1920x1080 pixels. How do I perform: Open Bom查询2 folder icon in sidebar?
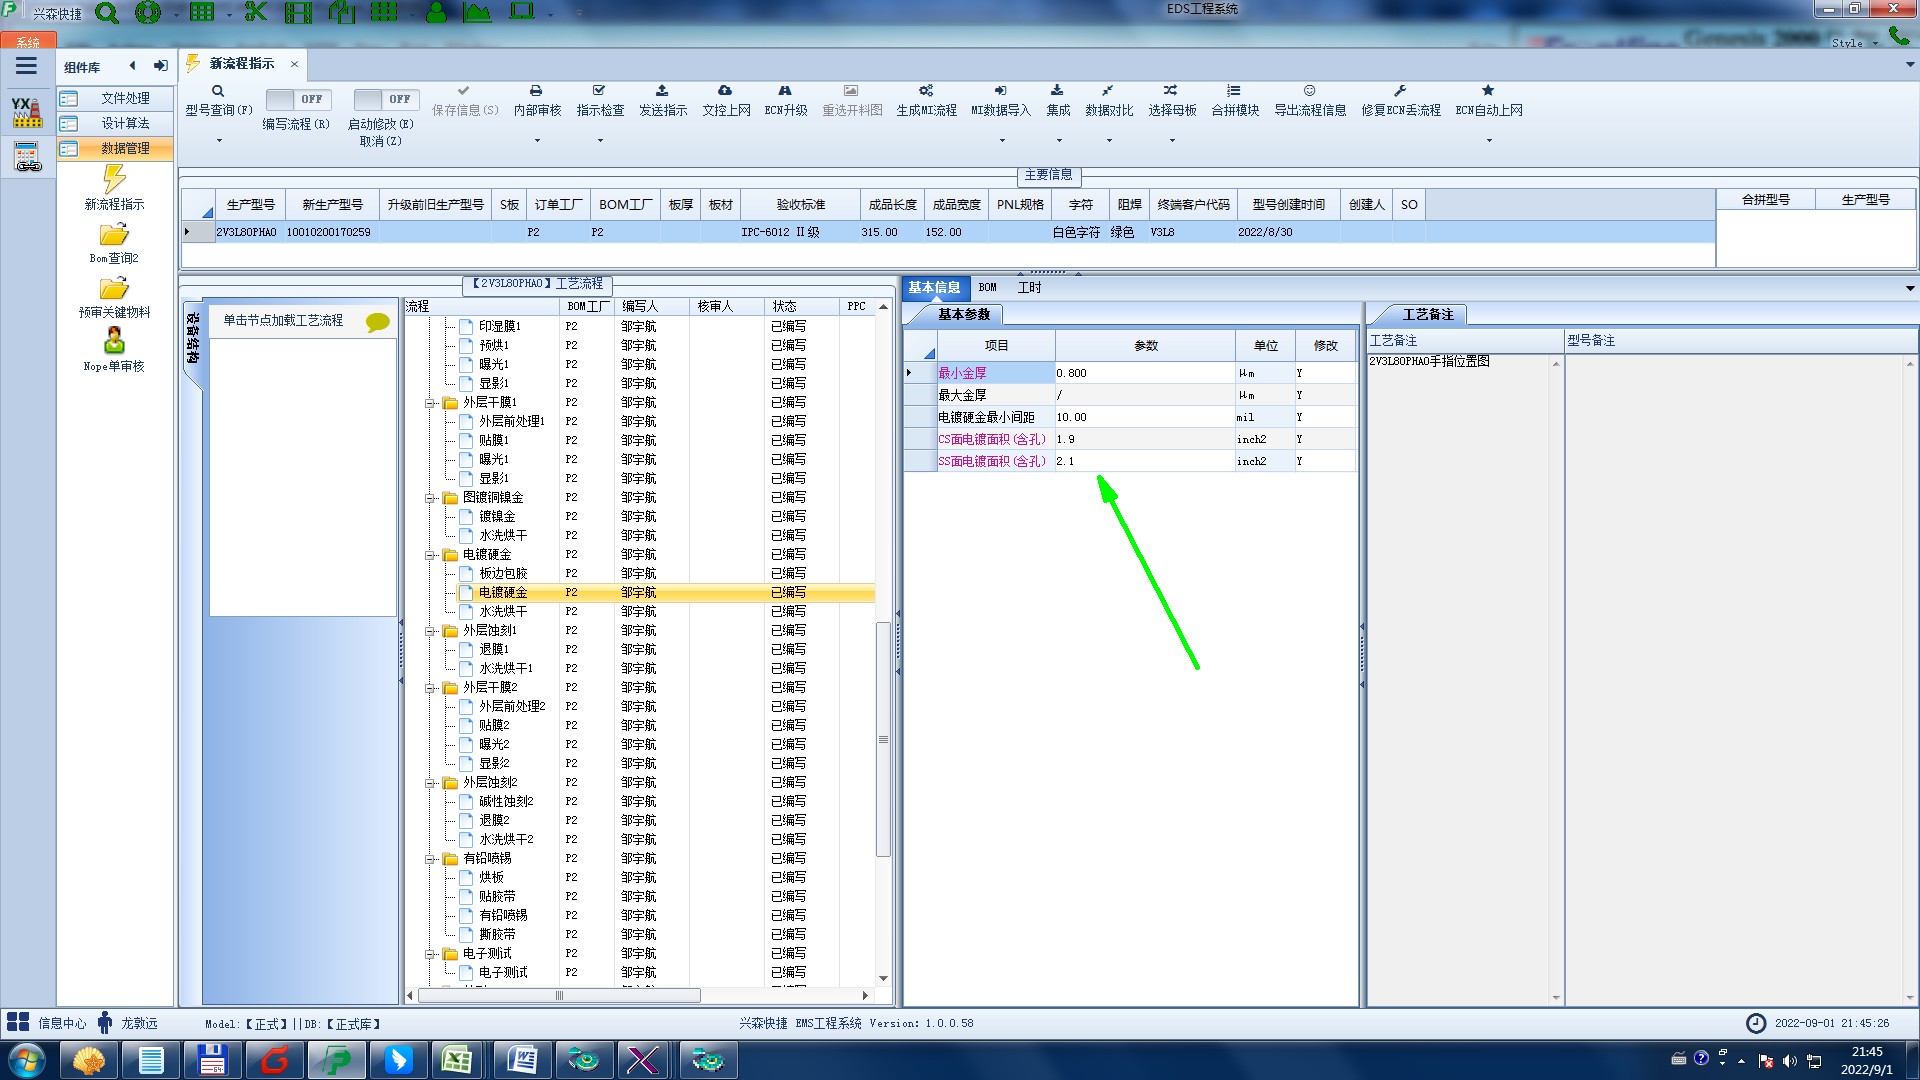[x=114, y=236]
